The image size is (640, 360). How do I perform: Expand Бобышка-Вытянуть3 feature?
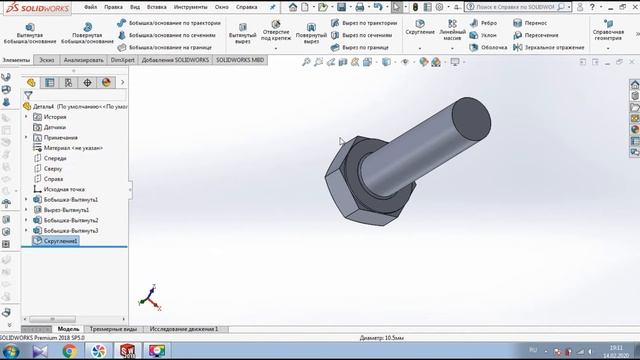[x=27, y=231]
